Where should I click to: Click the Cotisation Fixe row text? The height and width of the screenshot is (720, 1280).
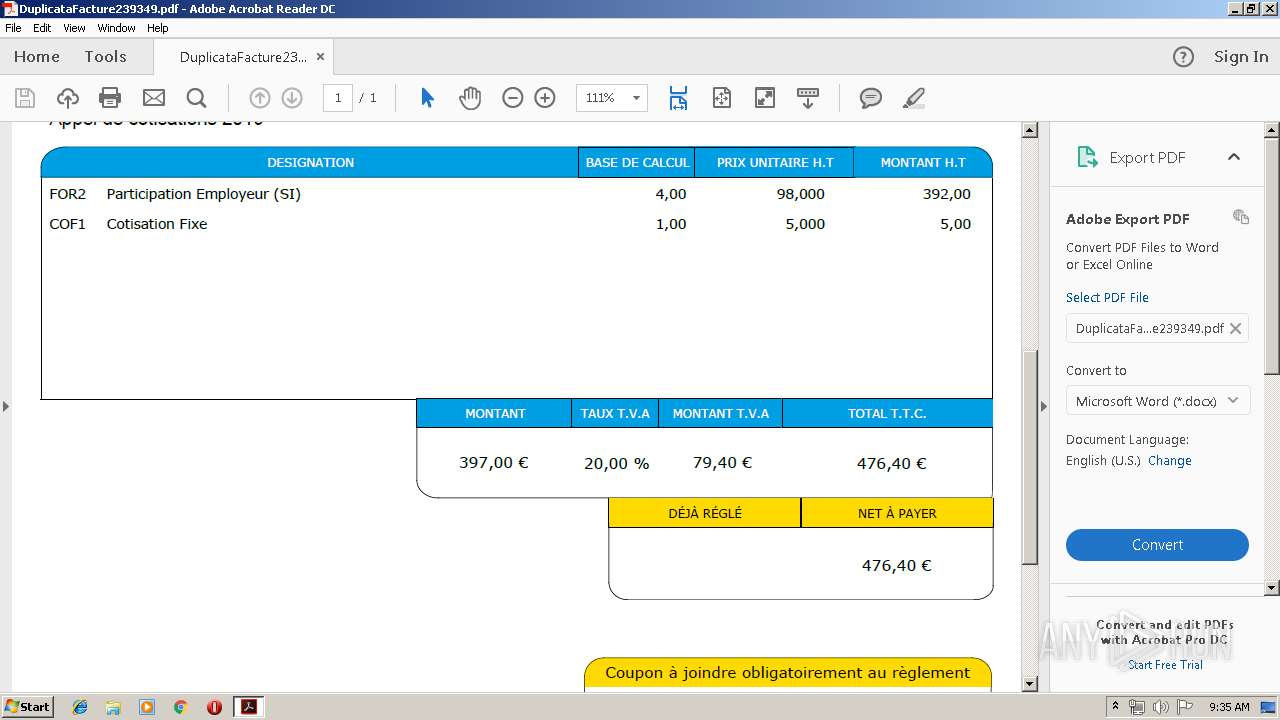[157, 224]
